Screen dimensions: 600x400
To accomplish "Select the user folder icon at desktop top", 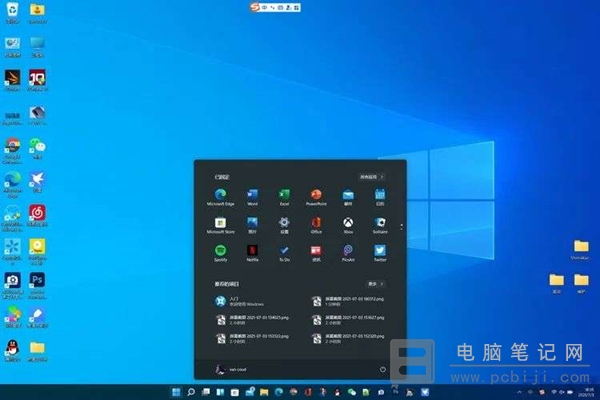I will pos(38,13).
